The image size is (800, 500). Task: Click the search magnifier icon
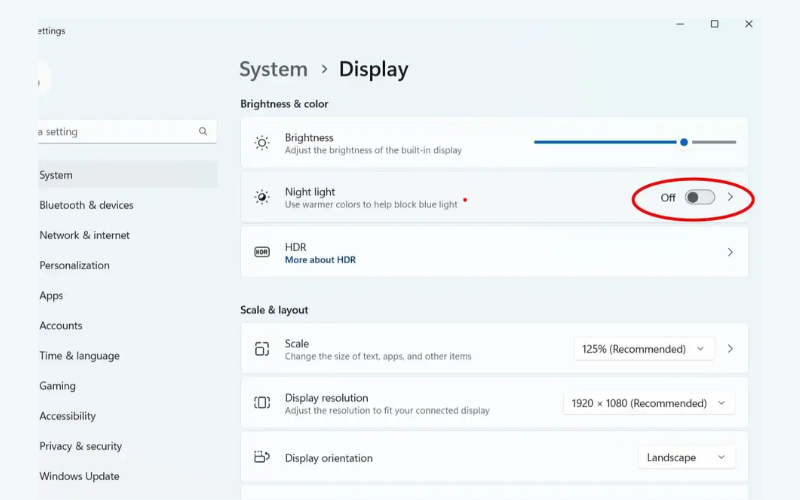coord(203,132)
